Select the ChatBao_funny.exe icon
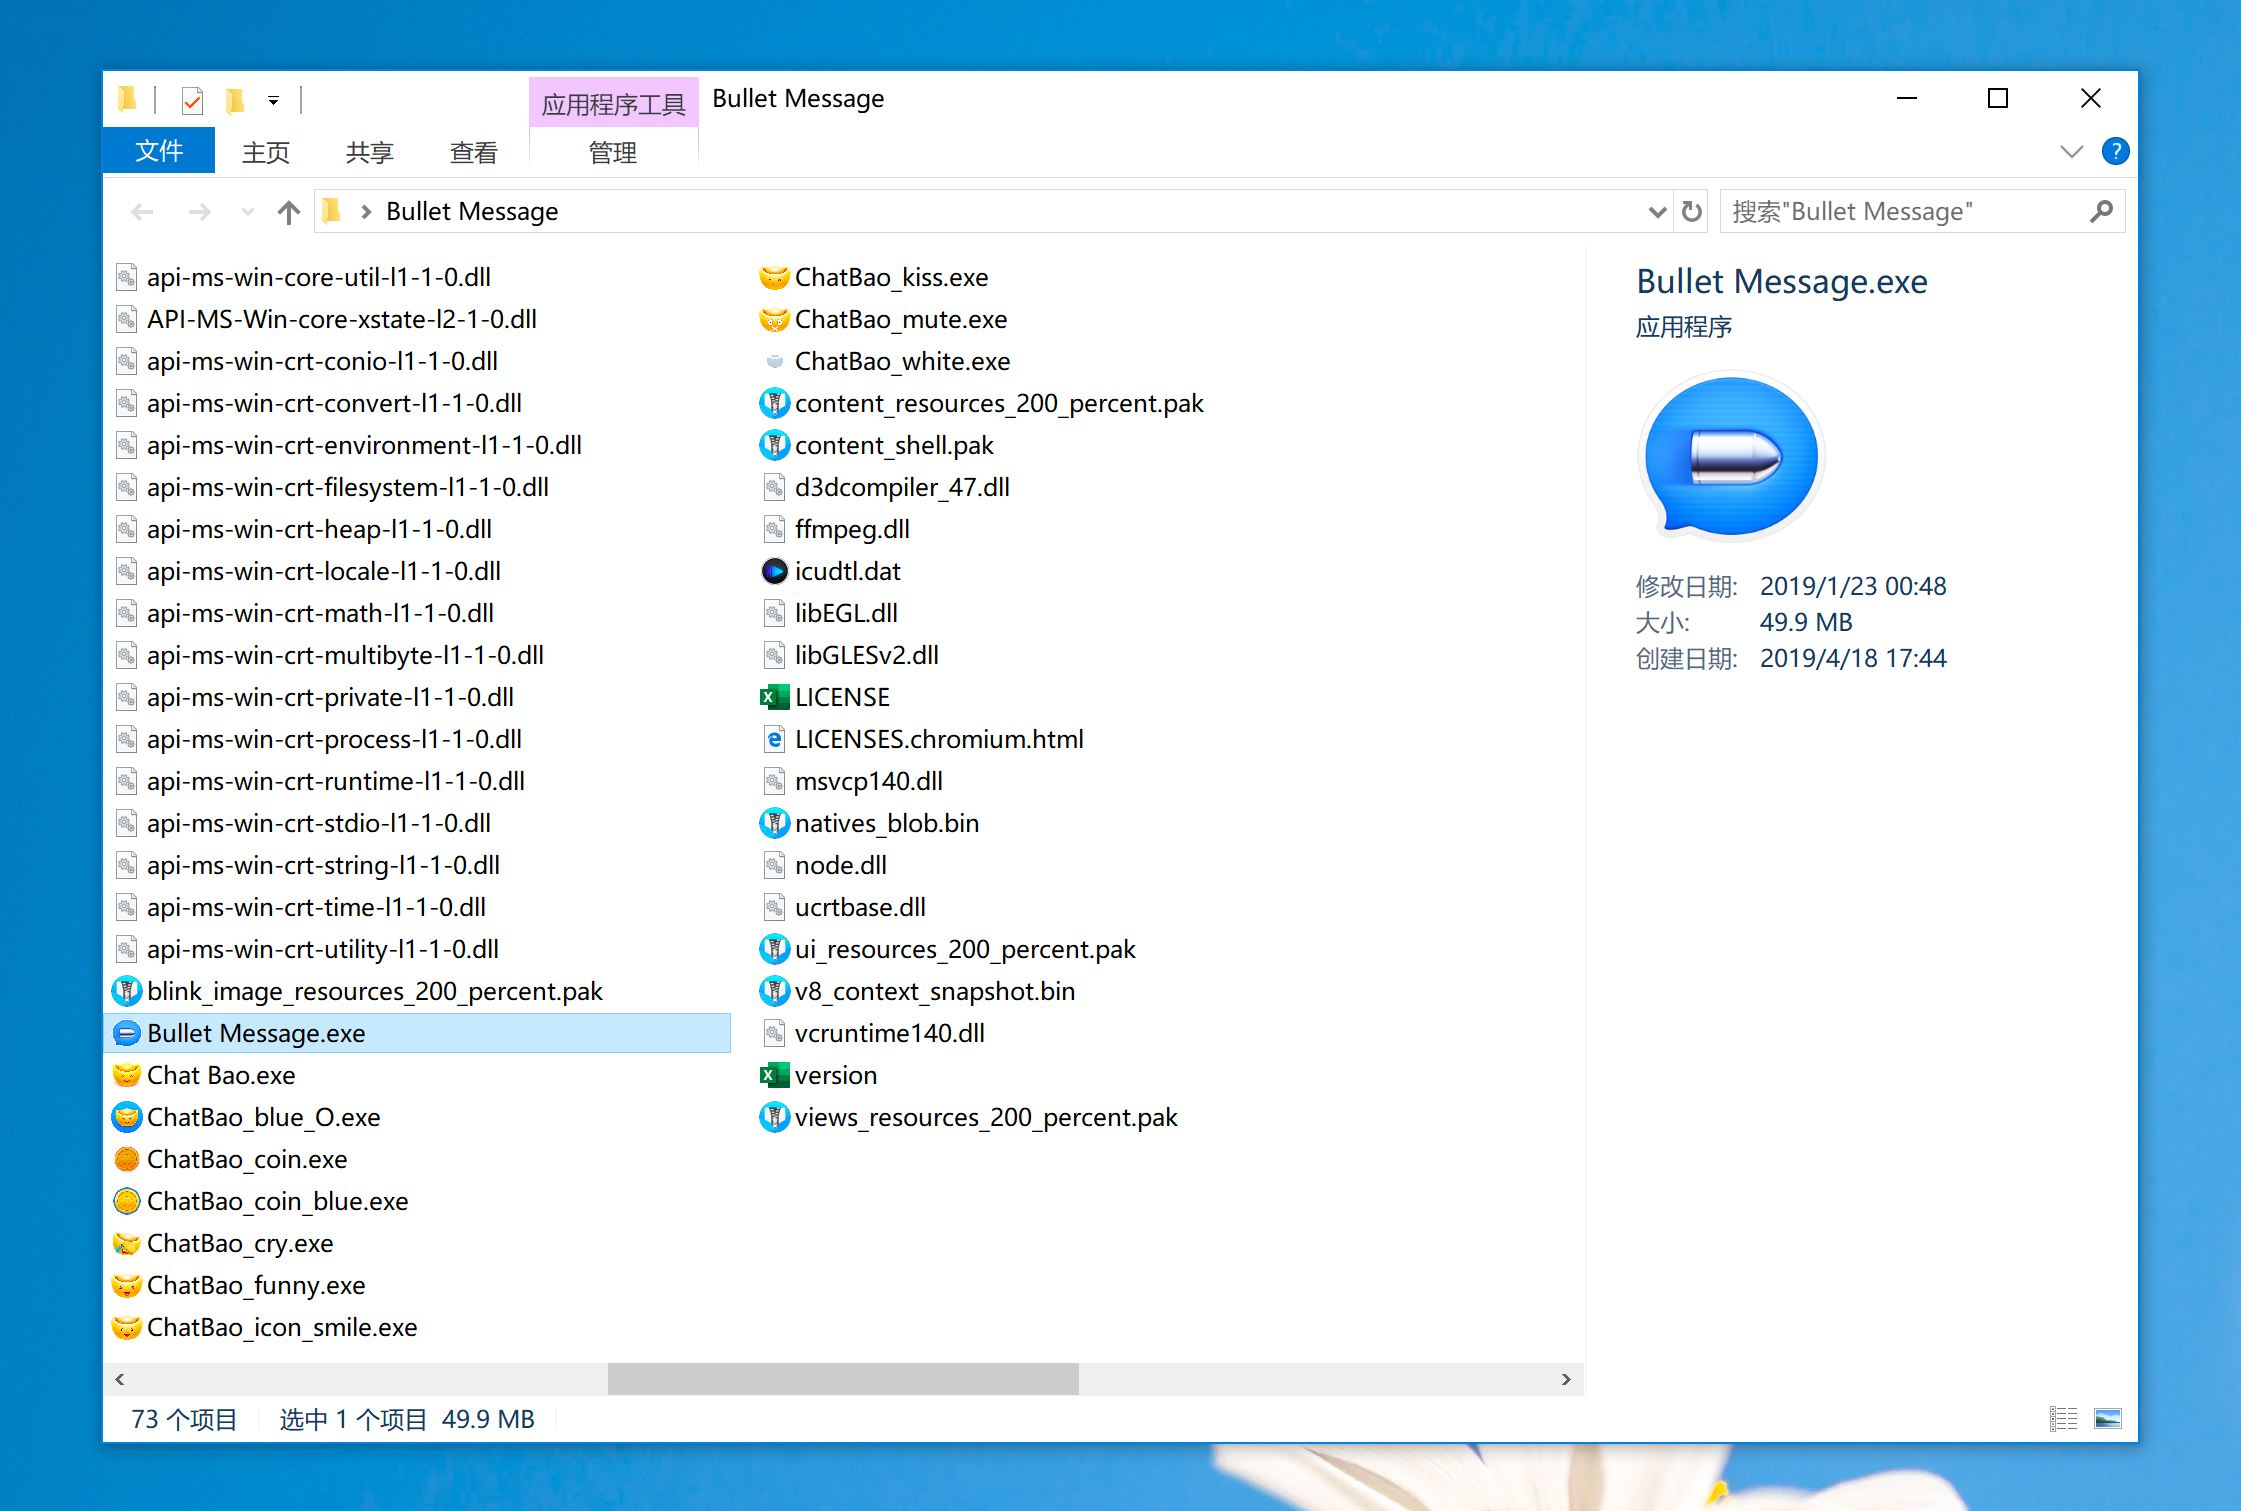This screenshot has width=2241, height=1511. click(127, 1285)
